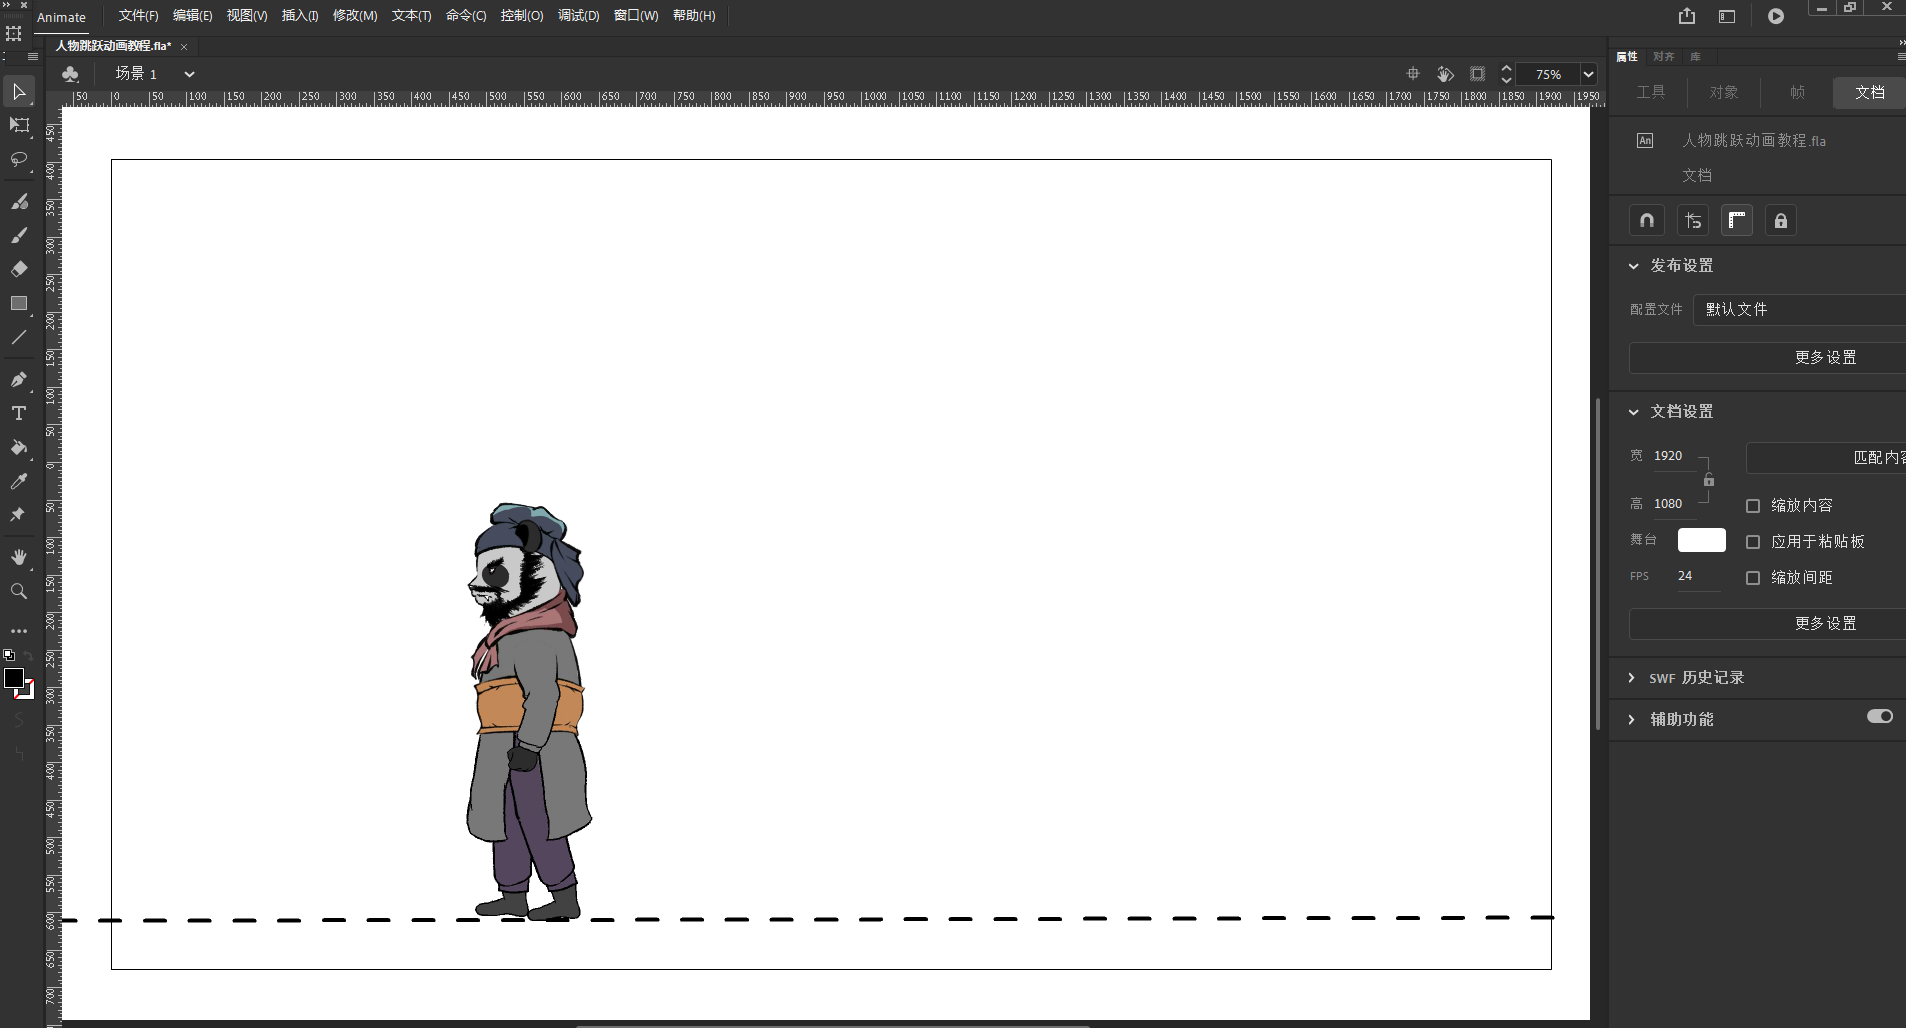Image resolution: width=1906 pixels, height=1028 pixels.
Task: Select the Selection arrow tool
Action: pos(18,91)
